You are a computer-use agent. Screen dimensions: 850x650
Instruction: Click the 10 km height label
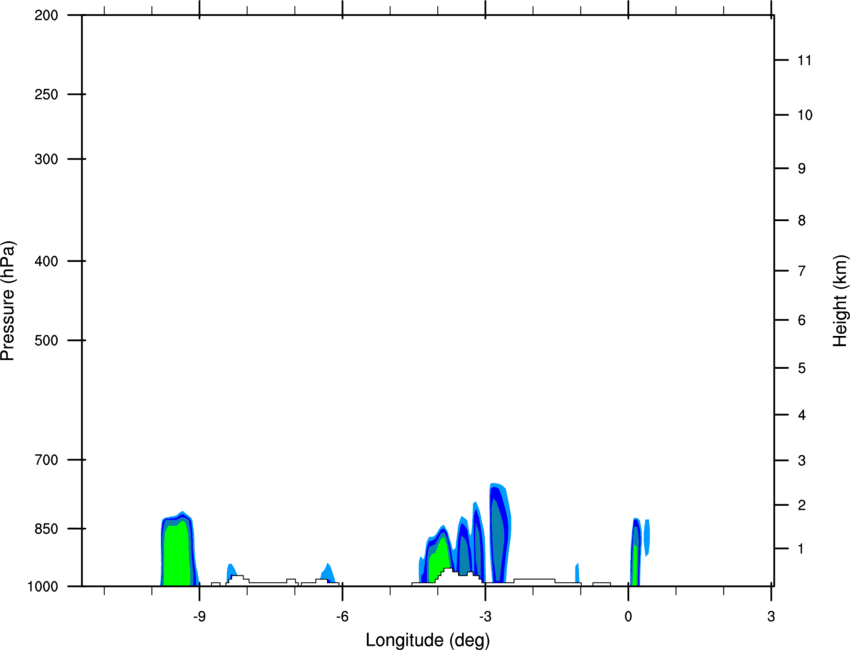point(804,115)
